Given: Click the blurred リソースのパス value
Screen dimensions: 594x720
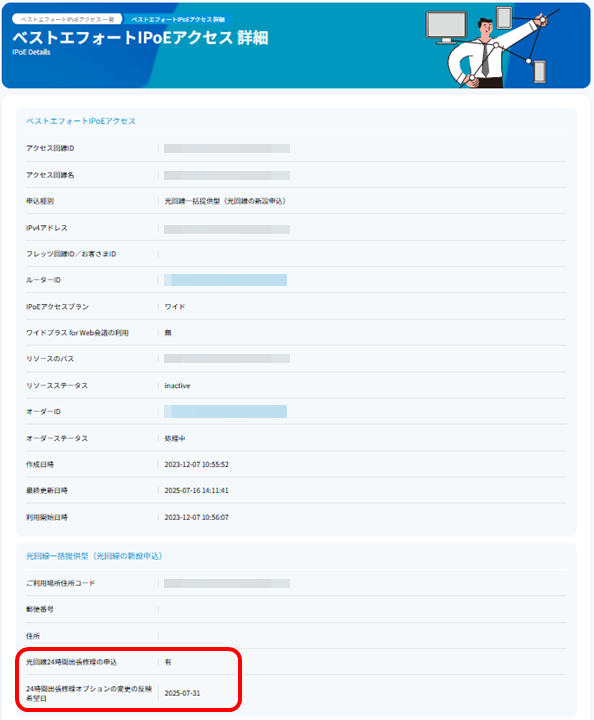Looking at the screenshot, I should 227,358.
